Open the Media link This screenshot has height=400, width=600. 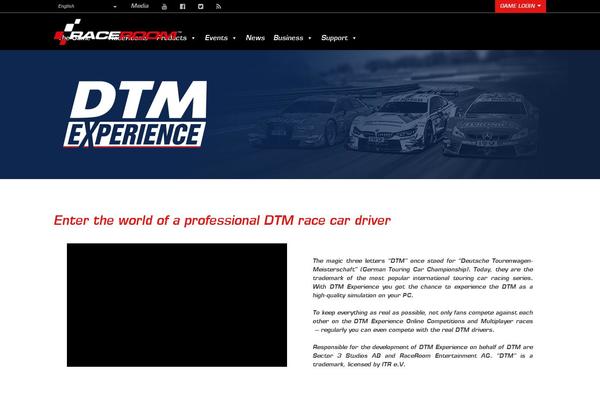140,6
